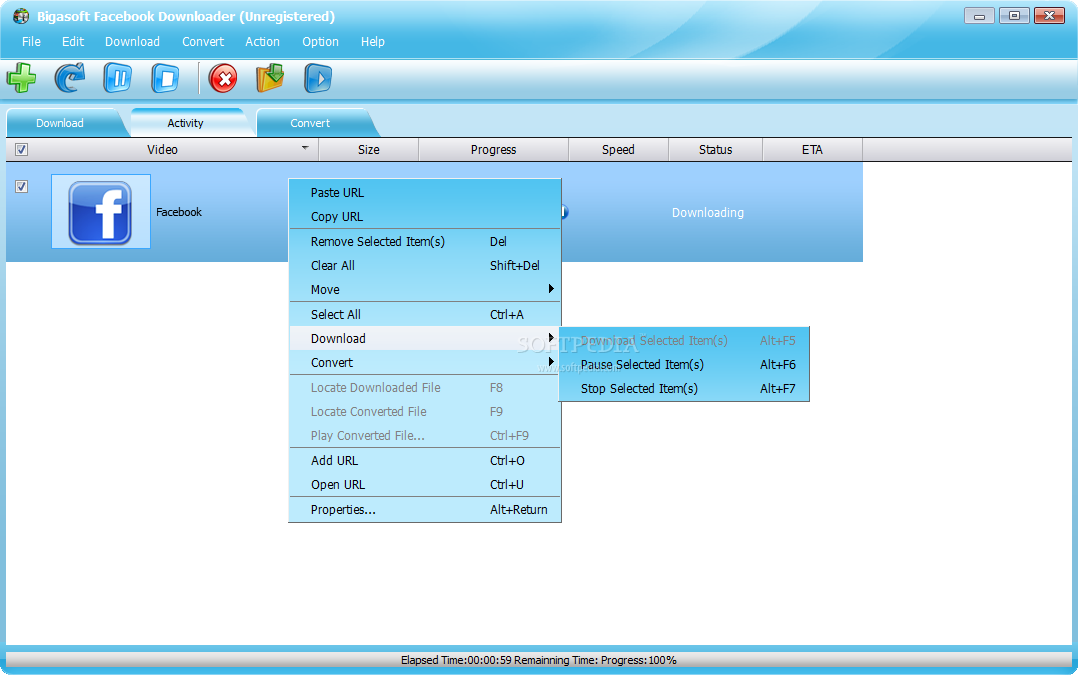
Task: Choose Stop Selected Item(s) in the submenu
Action: 685,388
